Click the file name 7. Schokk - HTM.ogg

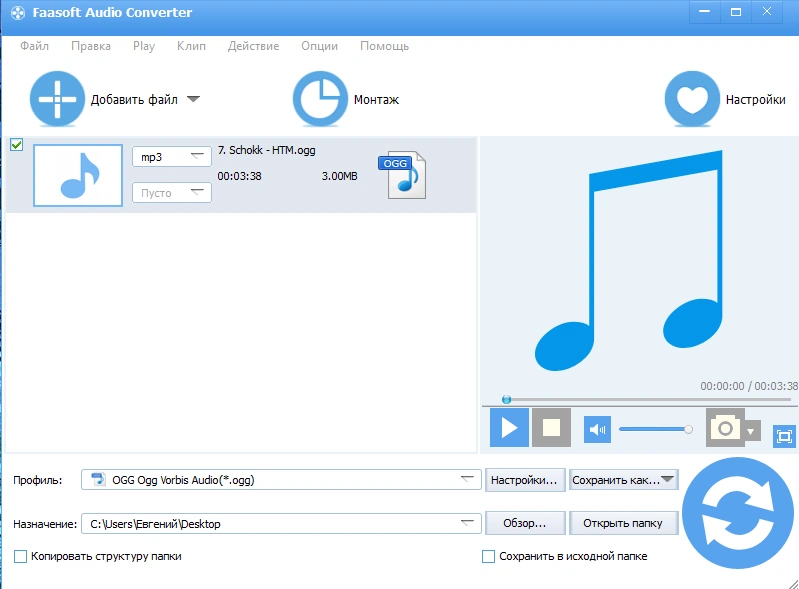tap(267, 150)
